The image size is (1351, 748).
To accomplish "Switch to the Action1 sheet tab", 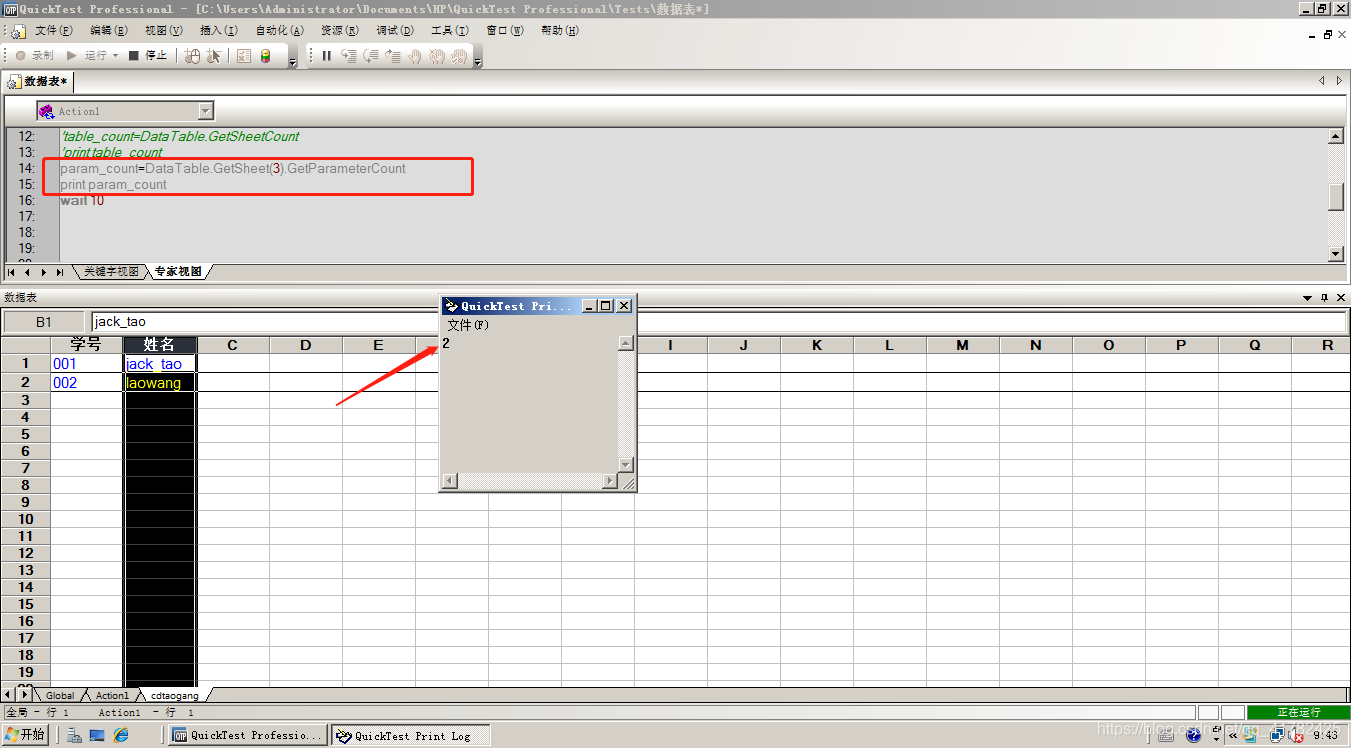I will click(x=112, y=695).
